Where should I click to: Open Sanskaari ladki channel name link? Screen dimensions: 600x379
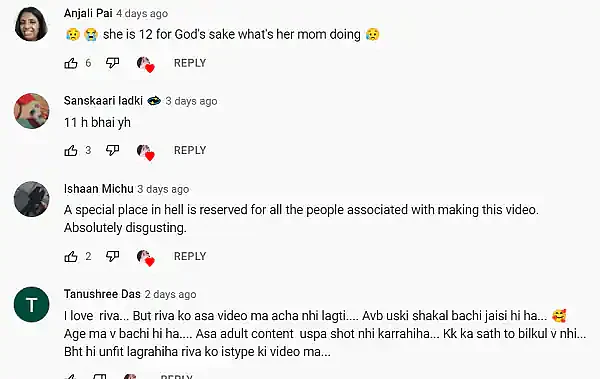103,101
